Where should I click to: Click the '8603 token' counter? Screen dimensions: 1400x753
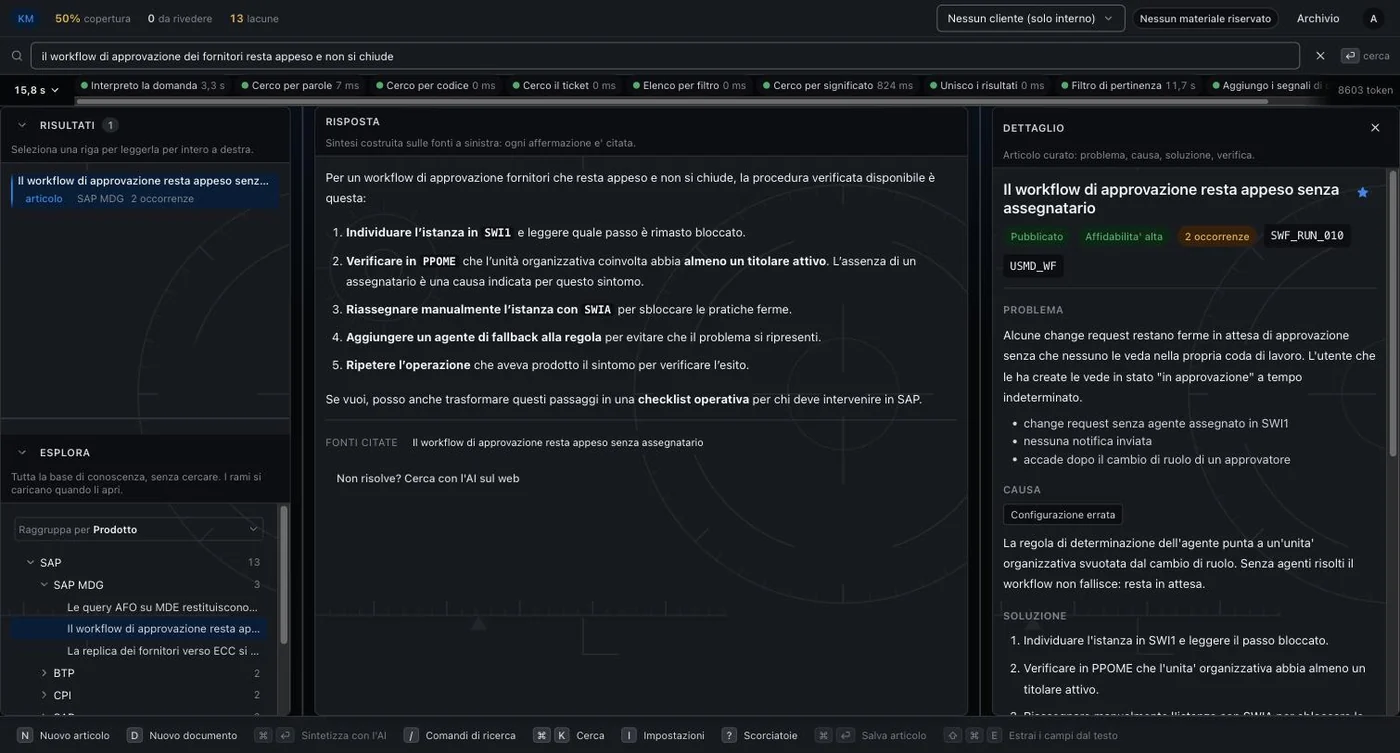1365,90
